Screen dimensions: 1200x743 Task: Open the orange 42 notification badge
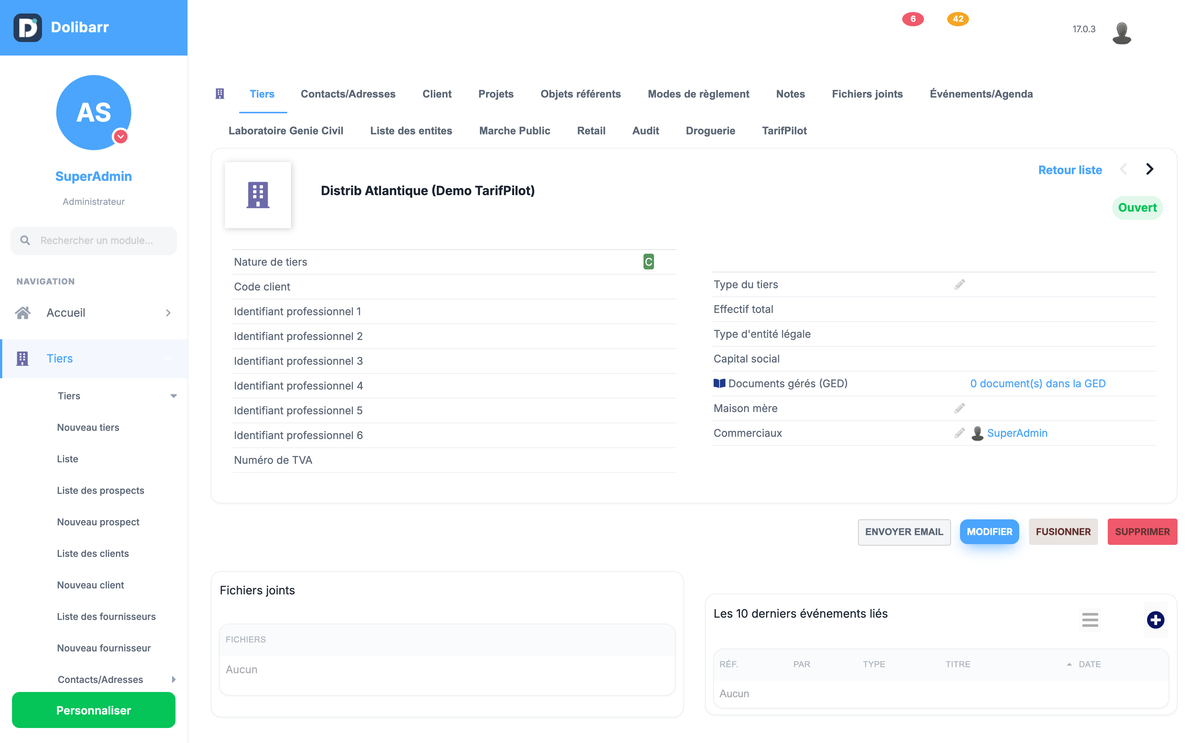pos(958,19)
